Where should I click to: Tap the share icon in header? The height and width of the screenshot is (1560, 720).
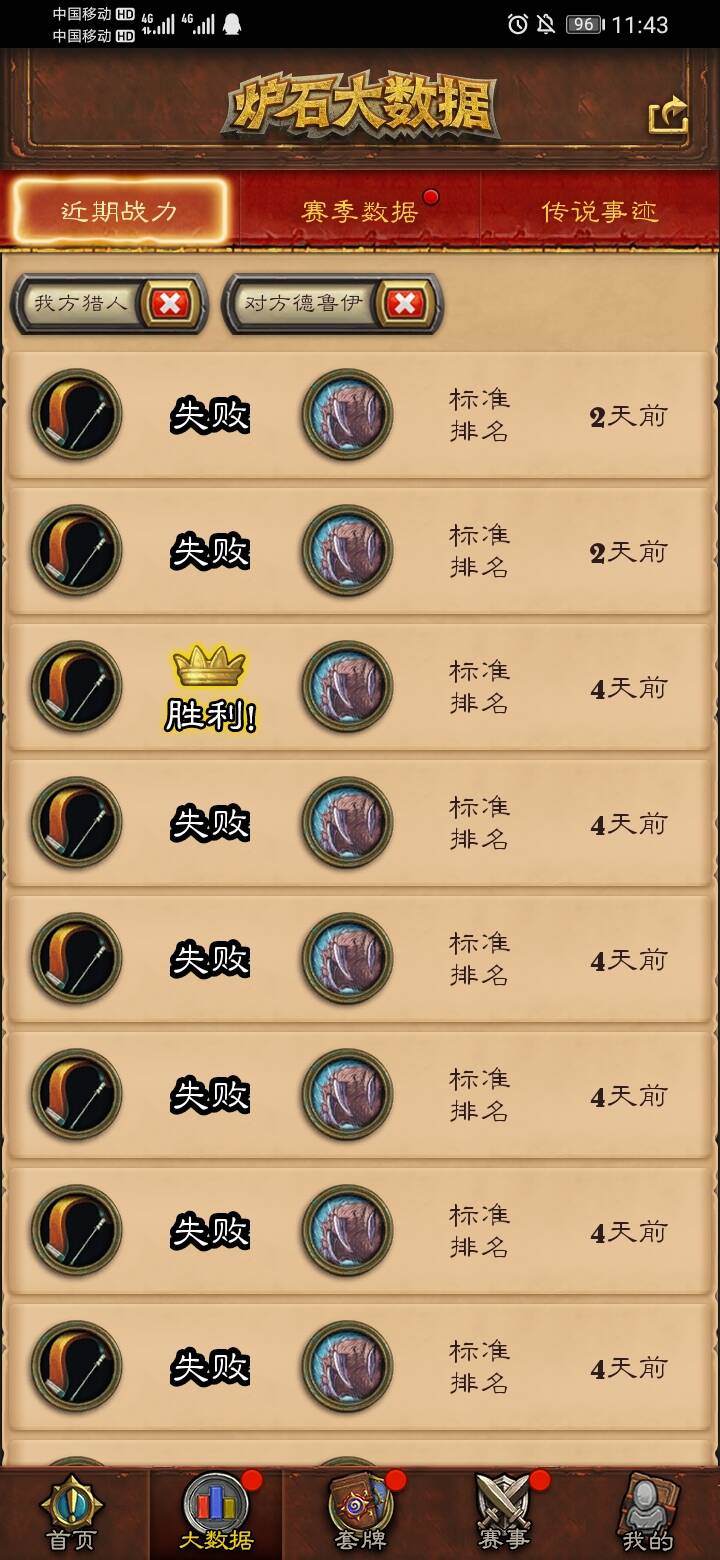coord(669,115)
